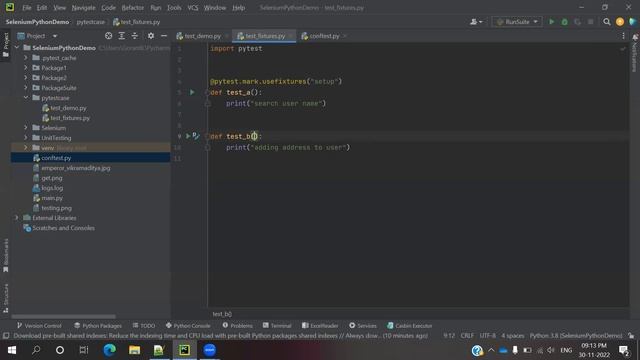Open the Project side tool button

(6, 45)
